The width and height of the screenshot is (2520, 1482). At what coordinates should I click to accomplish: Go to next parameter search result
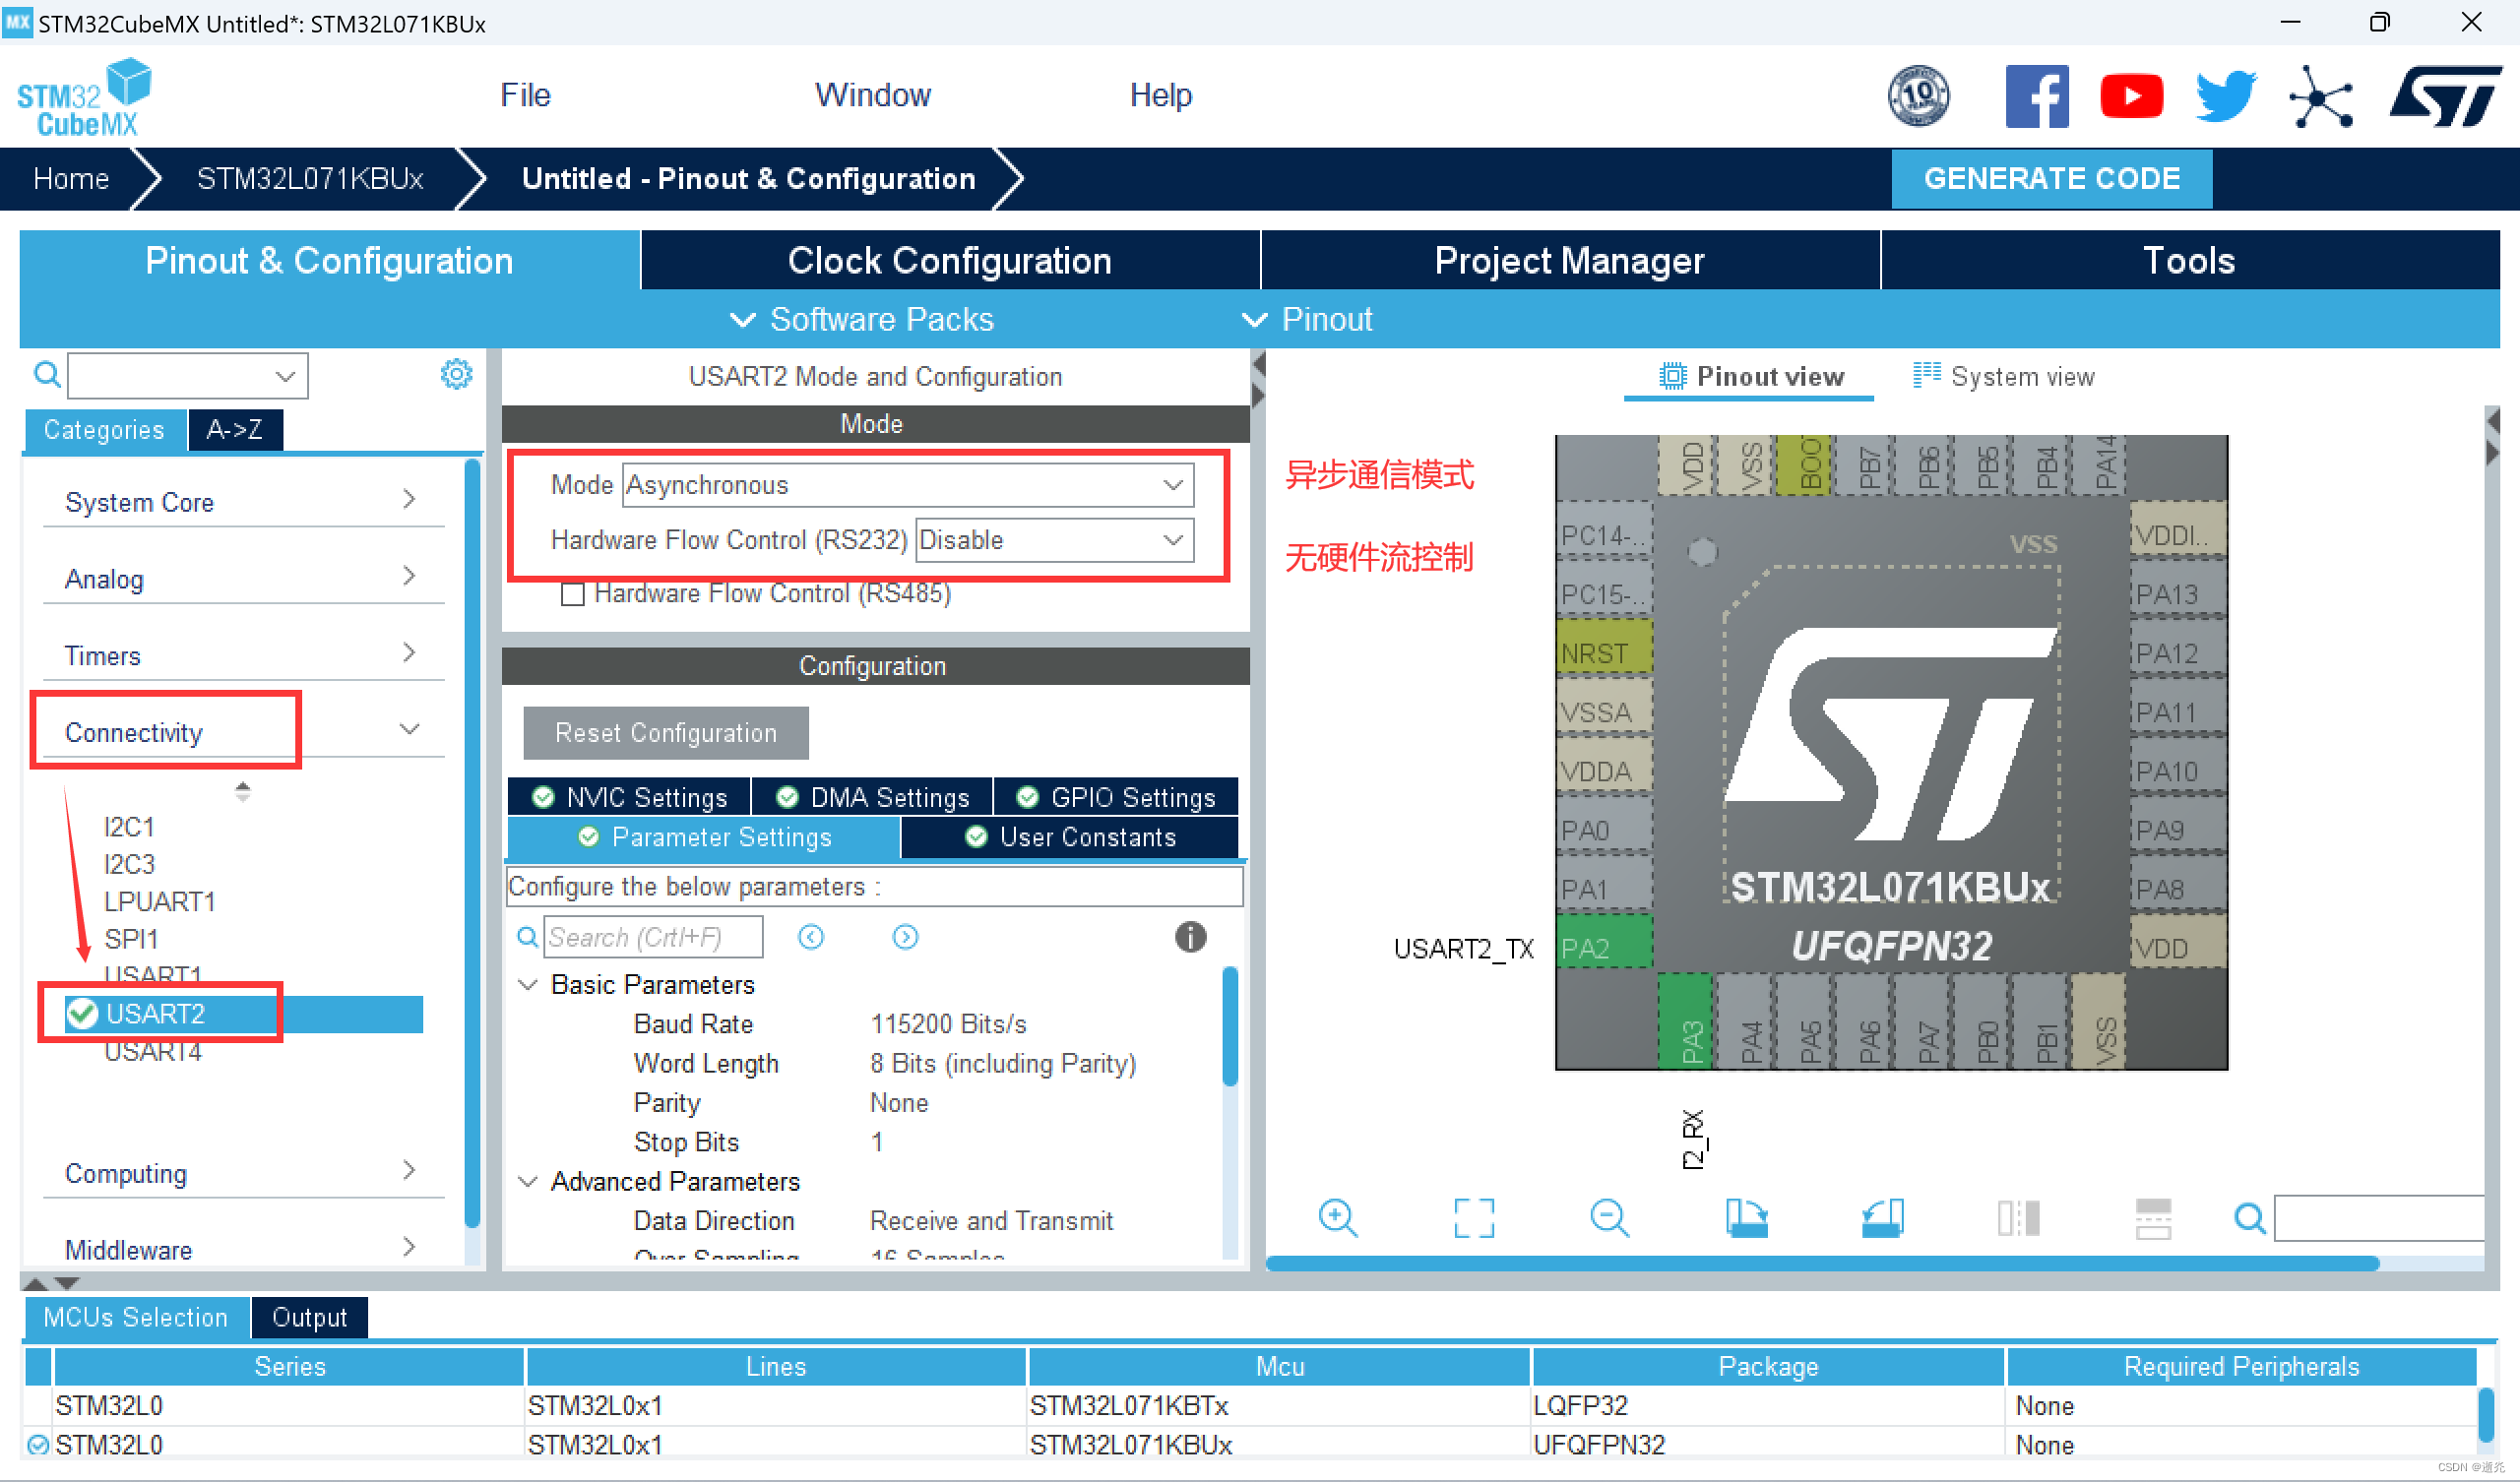pyautogui.click(x=905, y=937)
